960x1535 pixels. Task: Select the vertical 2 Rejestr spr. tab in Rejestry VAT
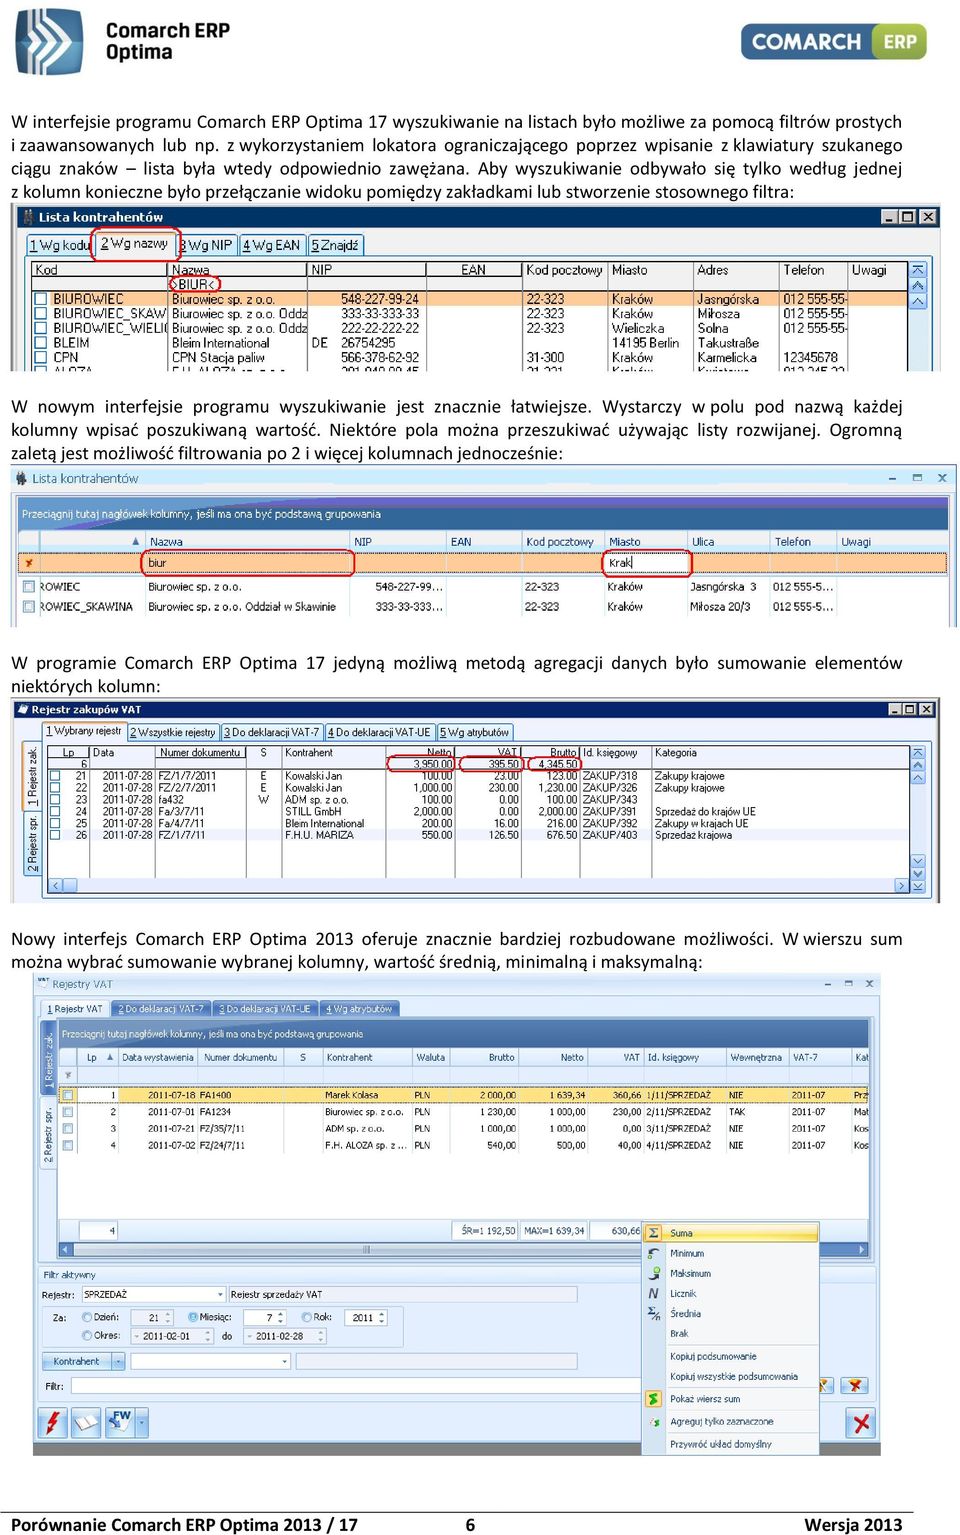(47, 1133)
